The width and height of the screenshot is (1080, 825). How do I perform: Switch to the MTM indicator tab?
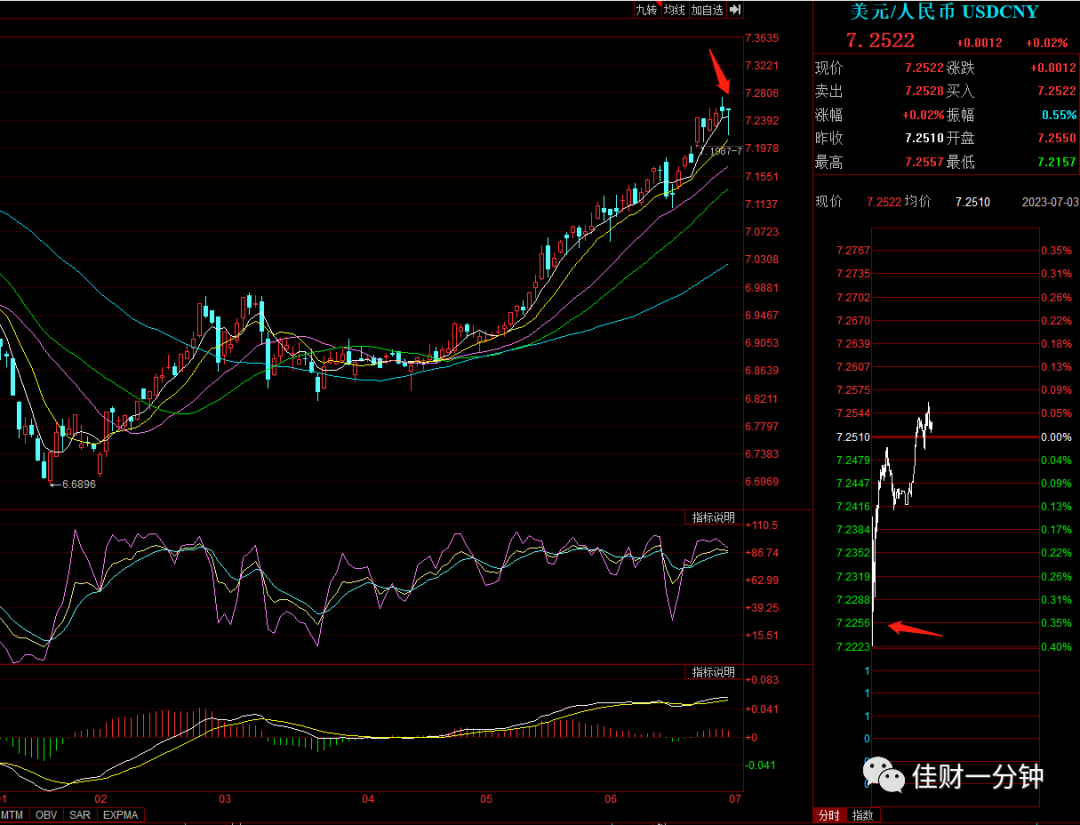click(x=12, y=815)
